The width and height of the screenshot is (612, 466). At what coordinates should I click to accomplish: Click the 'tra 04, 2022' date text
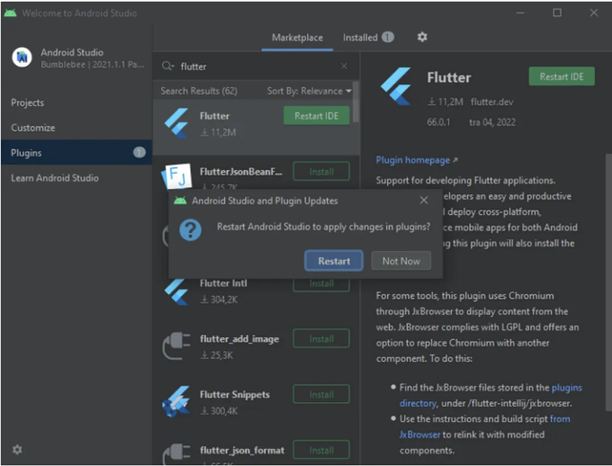[x=492, y=122]
